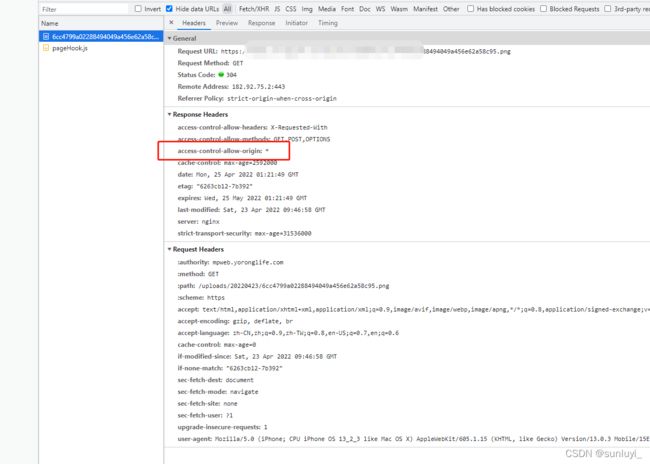Click the :path uploads header line
Viewport: 650px width, 464px height.
click(283, 286)
